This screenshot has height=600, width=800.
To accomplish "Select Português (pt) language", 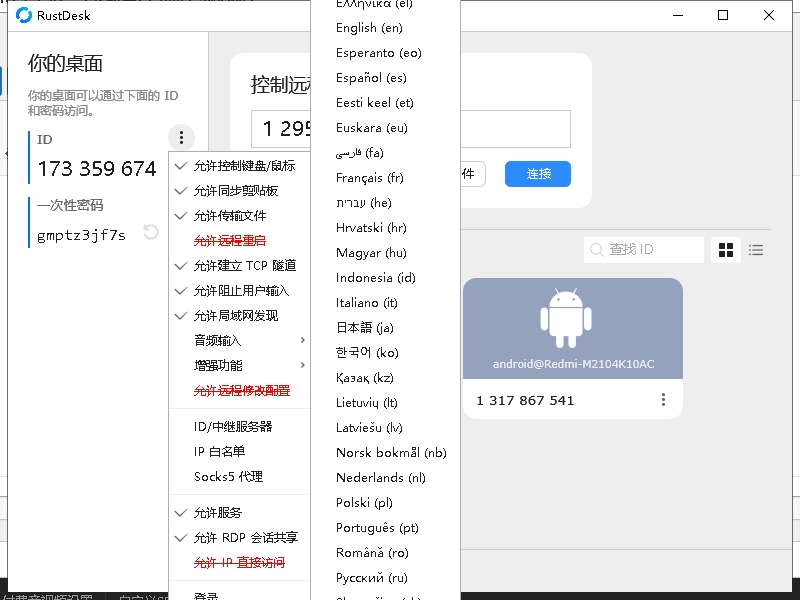I will [x=386, y=528].
